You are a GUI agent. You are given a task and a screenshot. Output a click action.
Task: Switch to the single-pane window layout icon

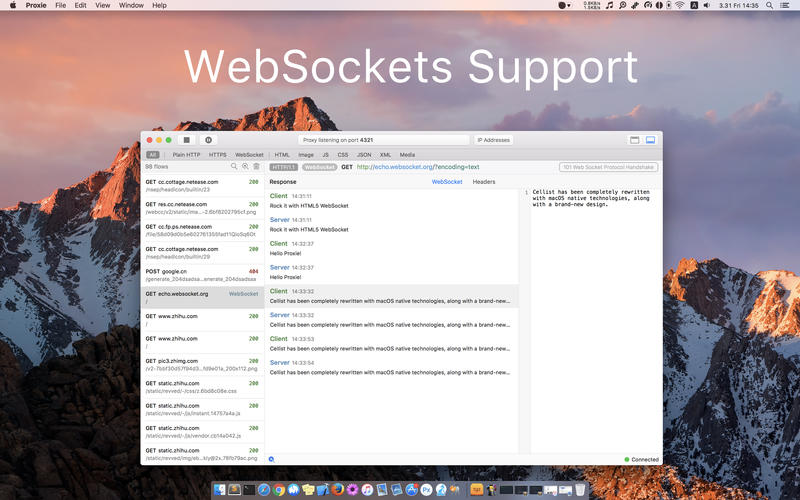coord(635,140)
